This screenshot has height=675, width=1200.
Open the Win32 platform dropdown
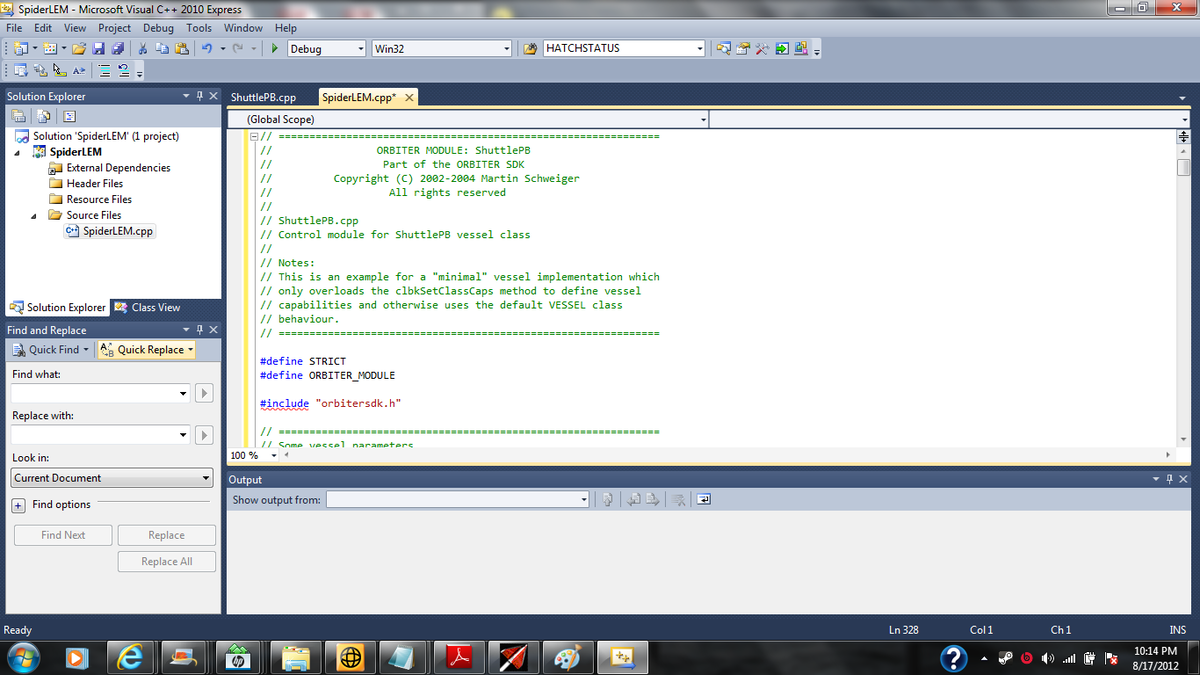(507, 48)
